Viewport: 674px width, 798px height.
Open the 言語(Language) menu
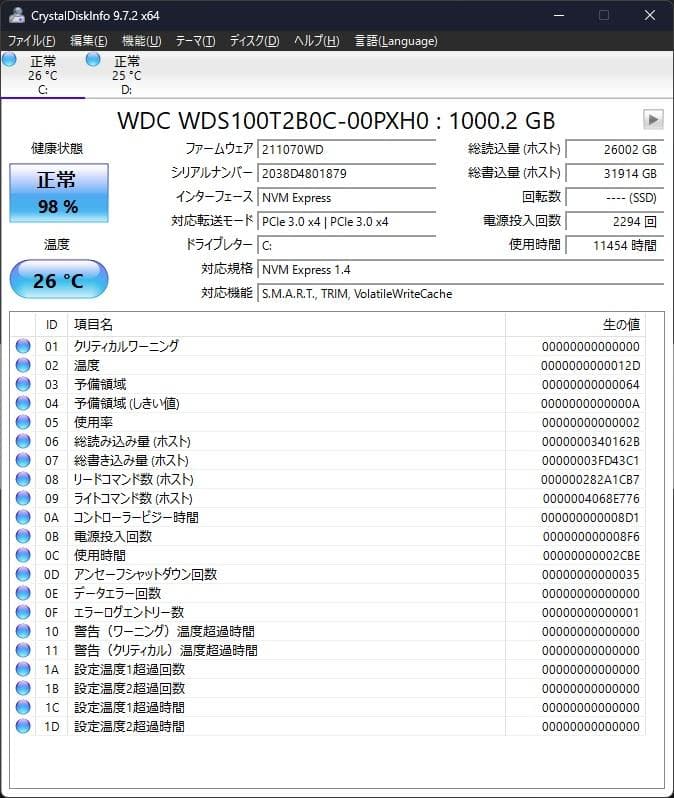tap(396, 41)
